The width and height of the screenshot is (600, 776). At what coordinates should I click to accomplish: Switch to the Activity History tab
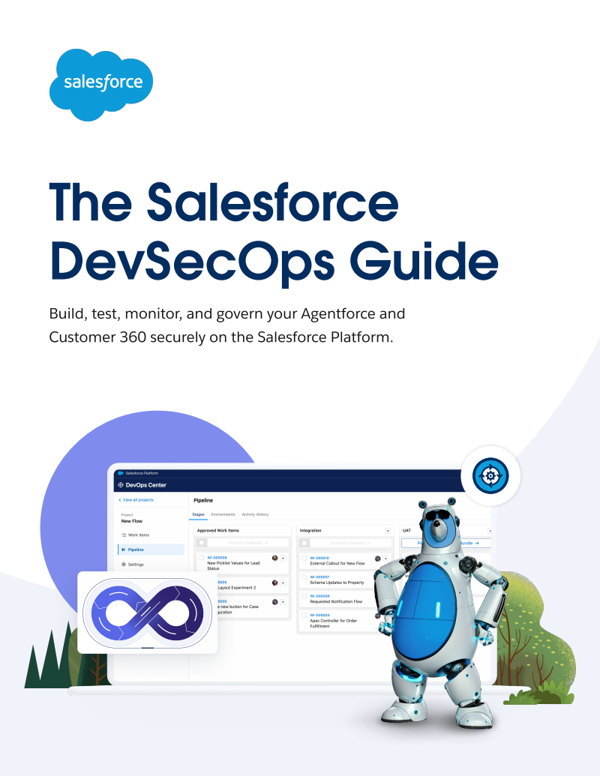(255, 514)
